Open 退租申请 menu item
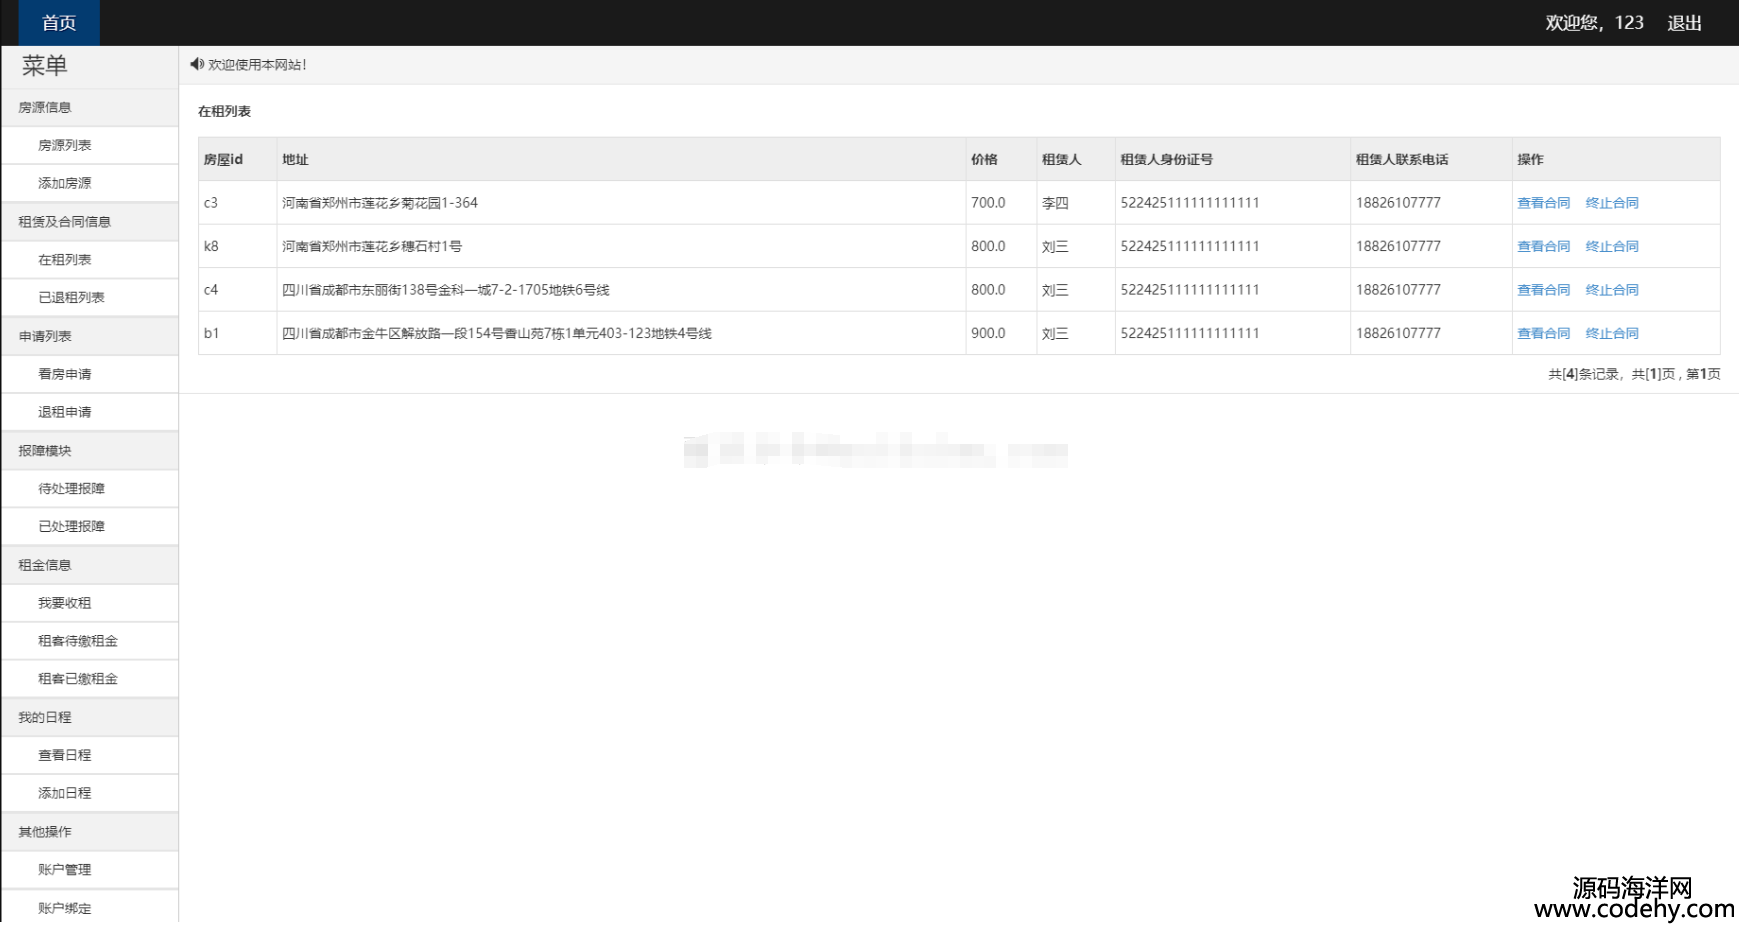The image size is (1739, 929). click(90, 412)
